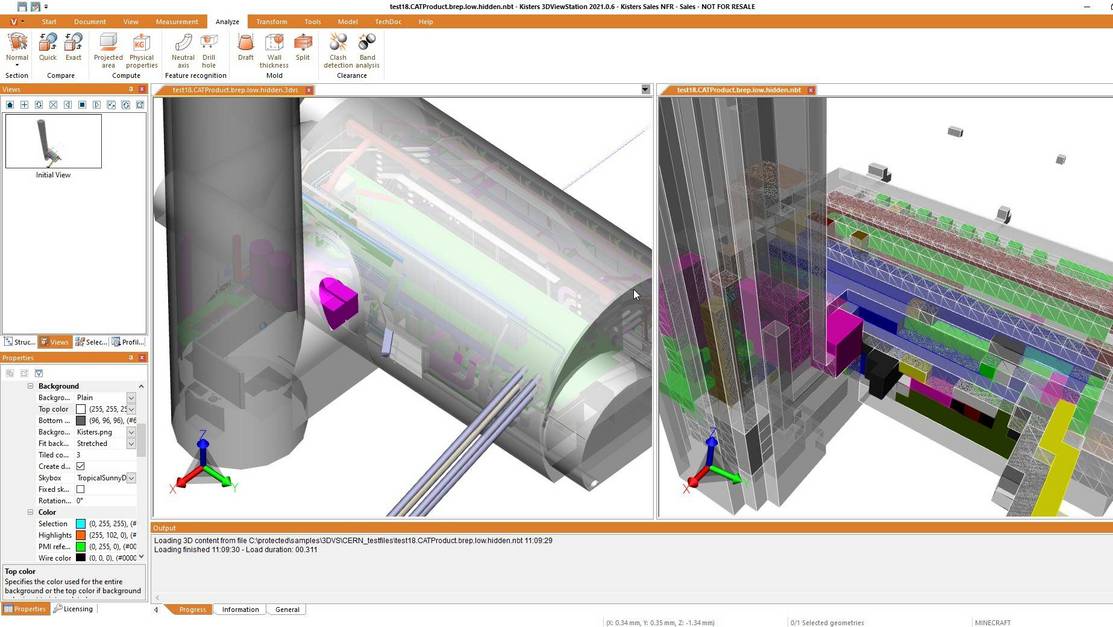1113x627 pixels.
Task: Start Band analysis
Action: 367,50
